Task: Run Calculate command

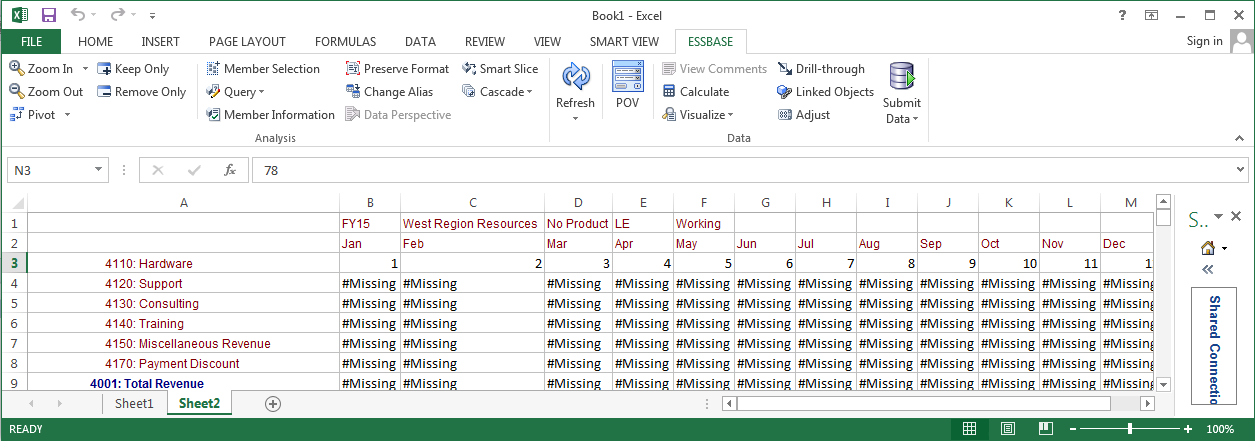Action: tap(695, 92)
